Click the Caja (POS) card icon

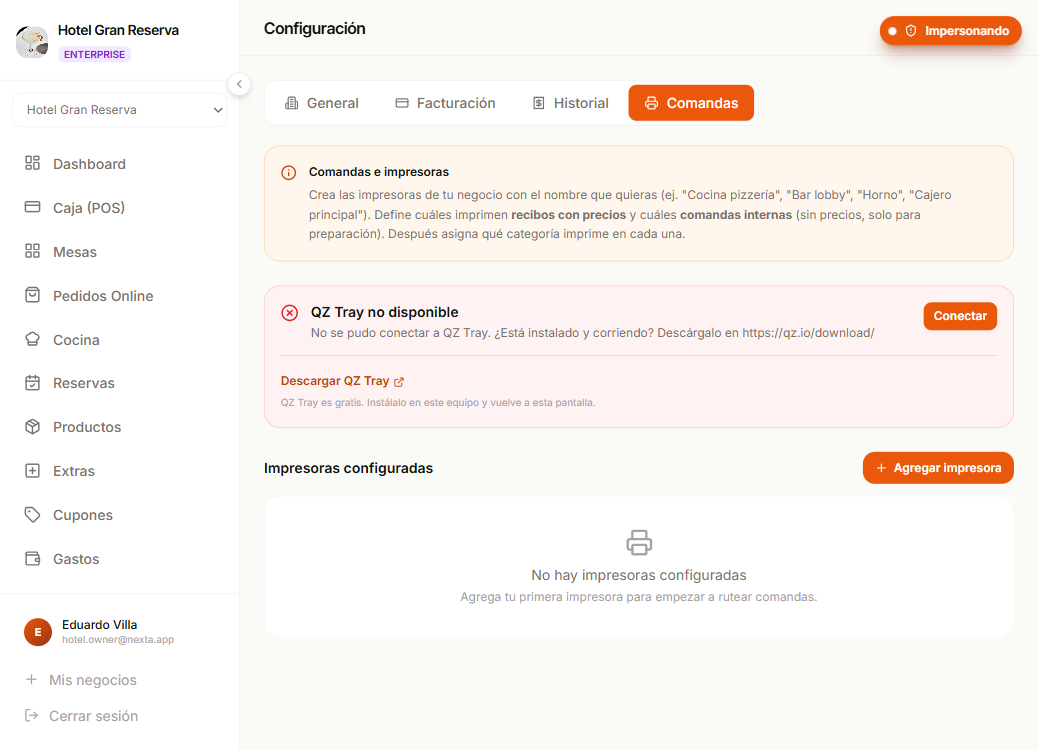[32, 207]
